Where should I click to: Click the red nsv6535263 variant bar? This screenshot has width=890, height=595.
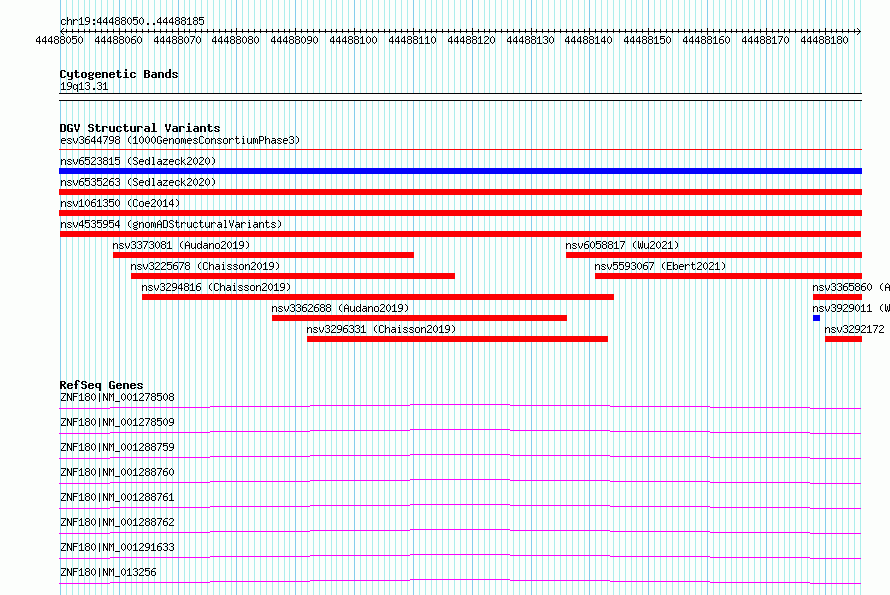click(x=460, y=192)
